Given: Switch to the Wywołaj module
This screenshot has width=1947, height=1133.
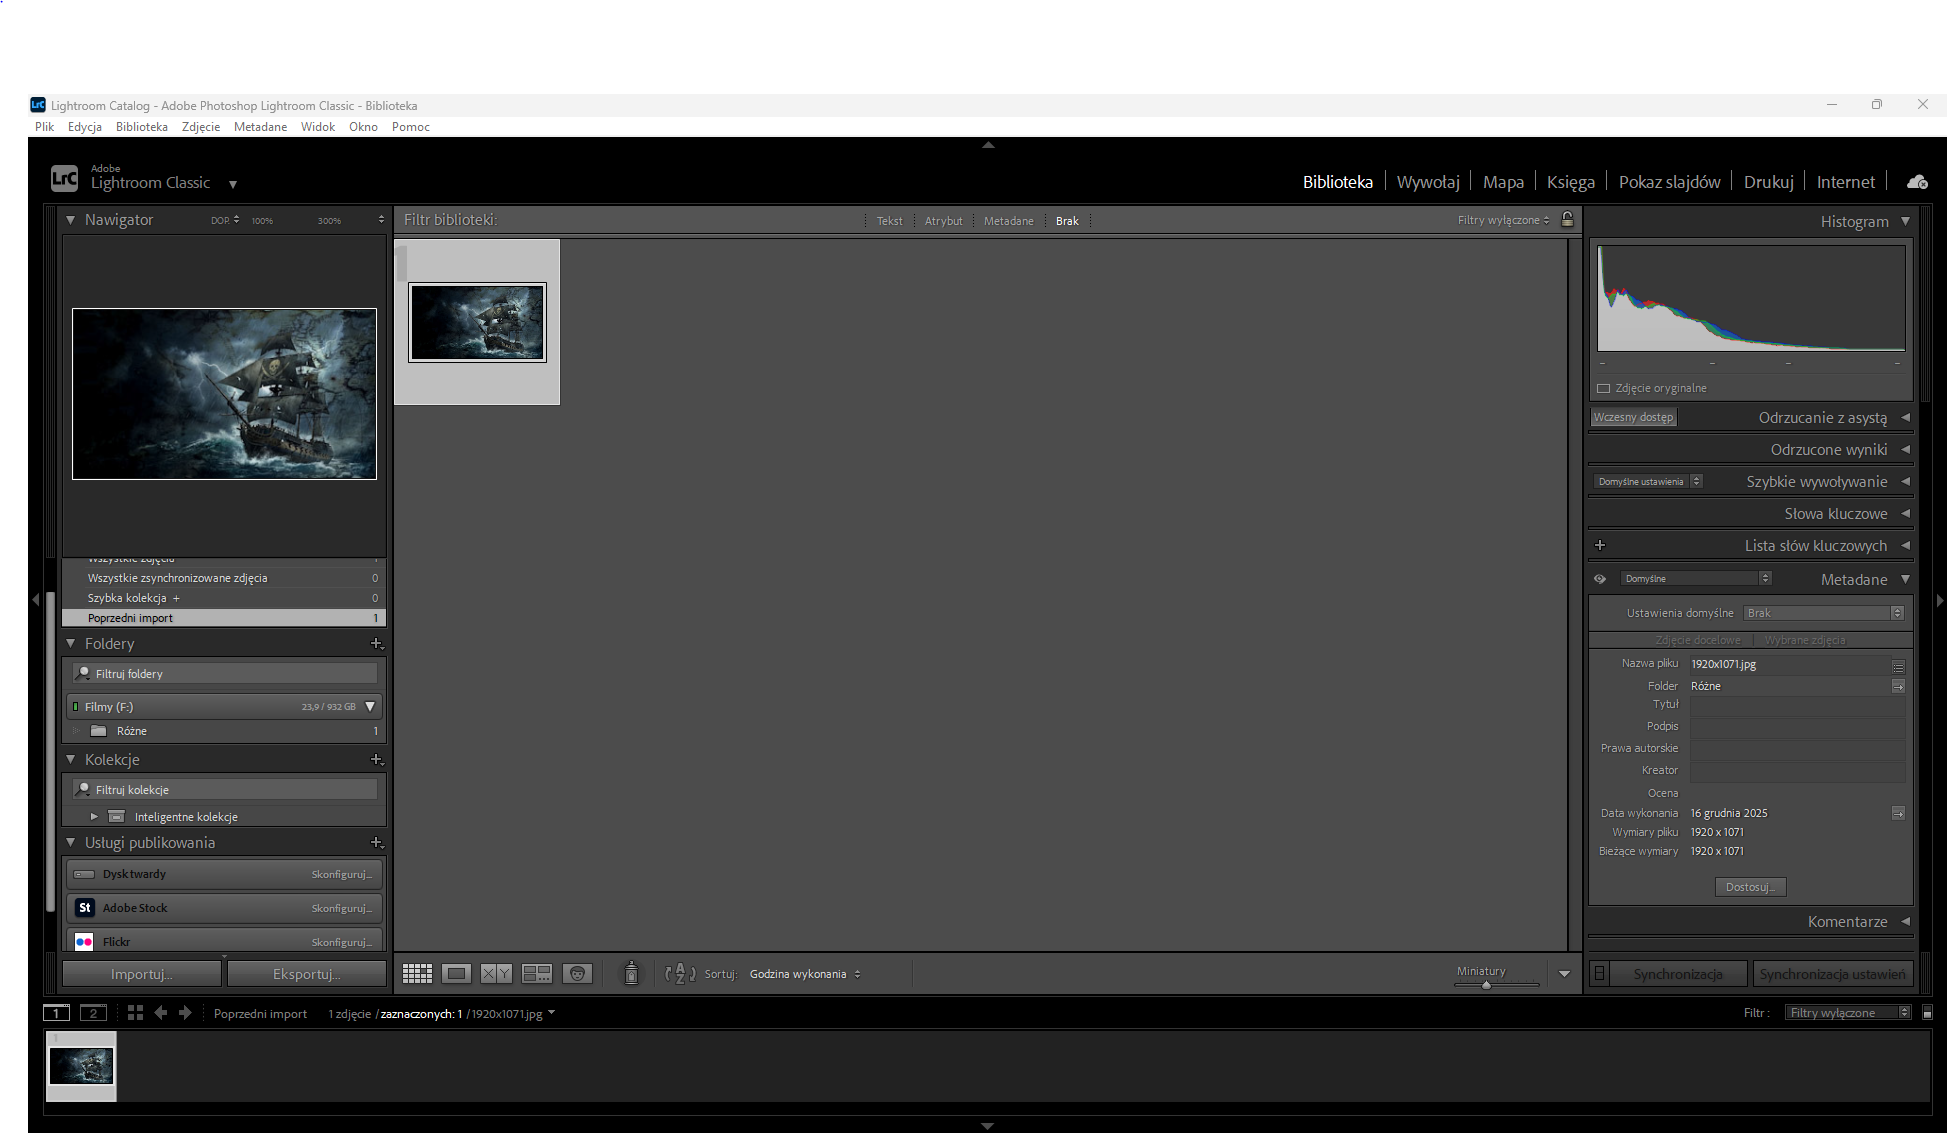Looking at the screenshot, I should click(x=1428, y=182).
